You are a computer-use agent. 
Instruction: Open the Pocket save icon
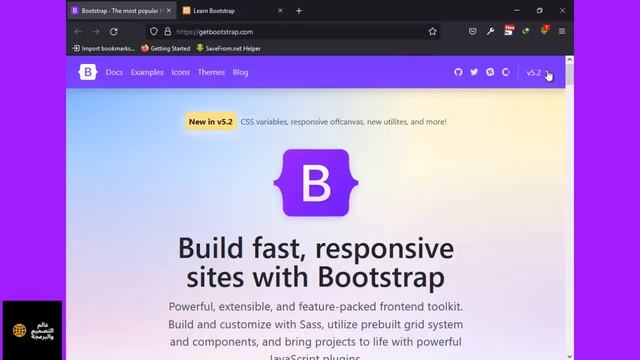[472, 31]
